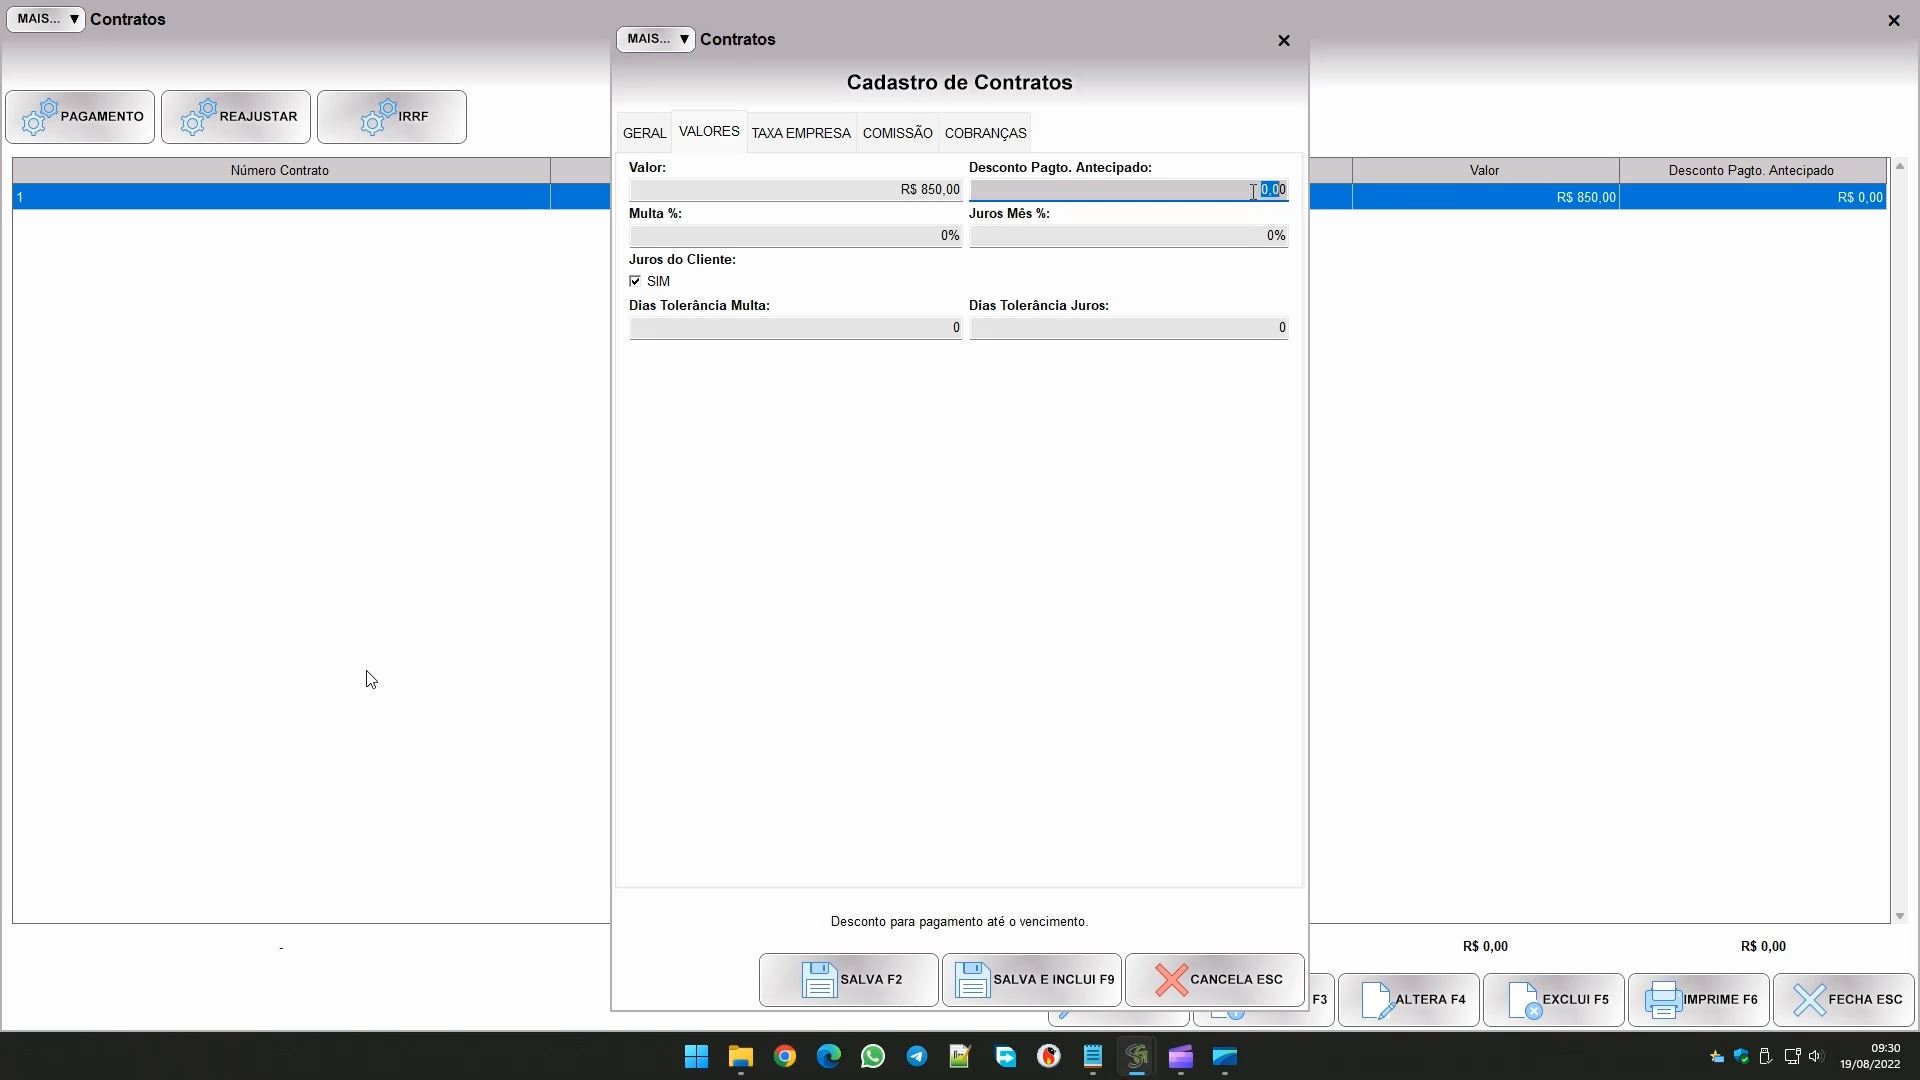Click the SALVA E INCLUI F9 icon

[x=972, y=980]
